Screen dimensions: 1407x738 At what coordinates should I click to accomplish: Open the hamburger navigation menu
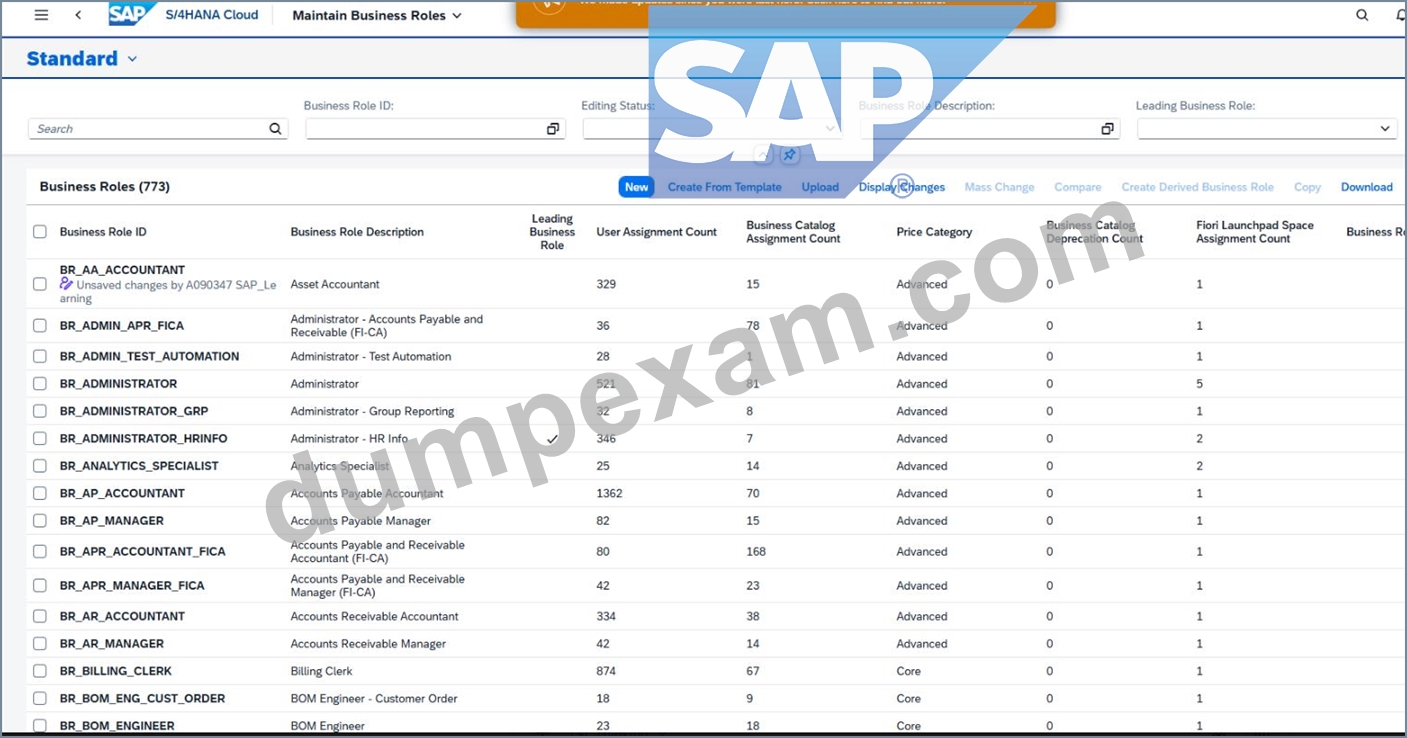pyautogui.click(x=41, y=15)
